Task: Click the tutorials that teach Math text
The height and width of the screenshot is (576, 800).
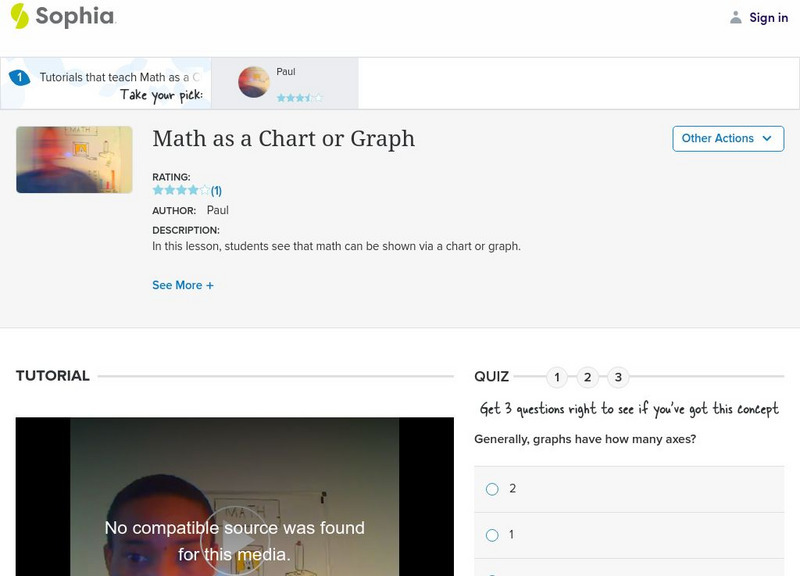Action: (120, 77)
